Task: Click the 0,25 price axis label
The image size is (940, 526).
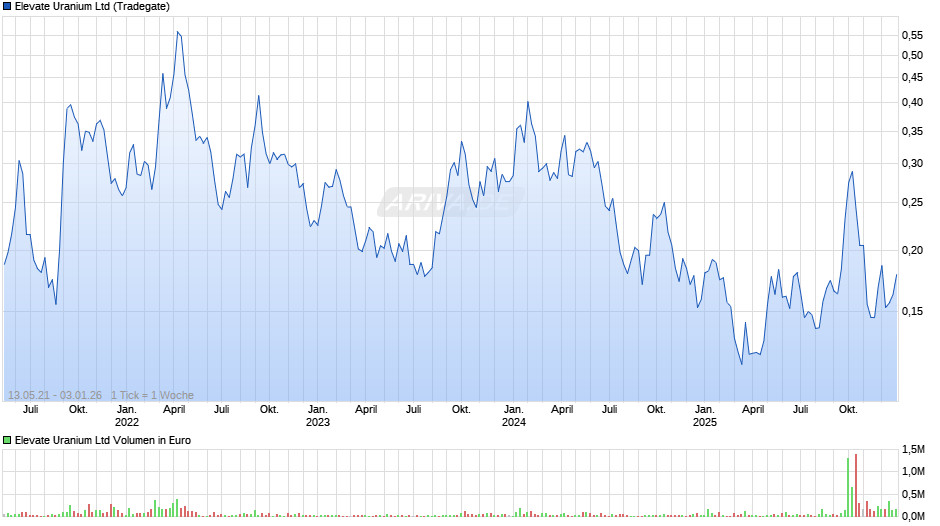Action: tap(912, 203)
